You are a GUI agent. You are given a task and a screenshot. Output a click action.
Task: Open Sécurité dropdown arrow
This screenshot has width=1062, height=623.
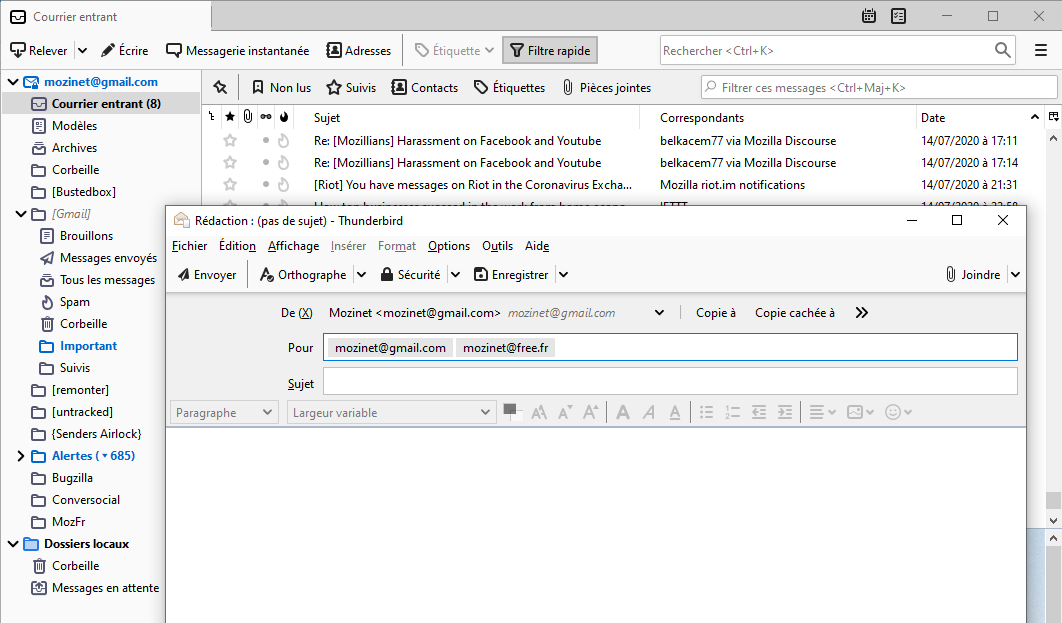click(x=456, y=274)
